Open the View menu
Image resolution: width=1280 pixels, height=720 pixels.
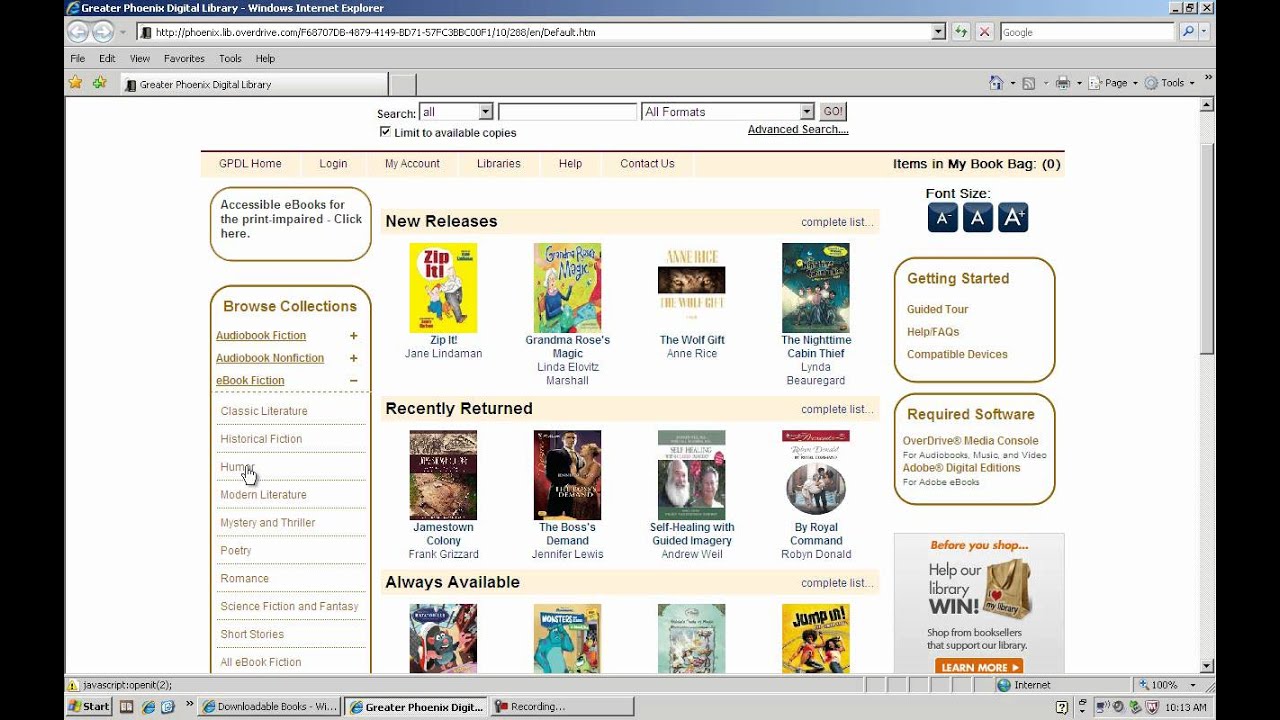pyautogui.click(x=139, y=59)
